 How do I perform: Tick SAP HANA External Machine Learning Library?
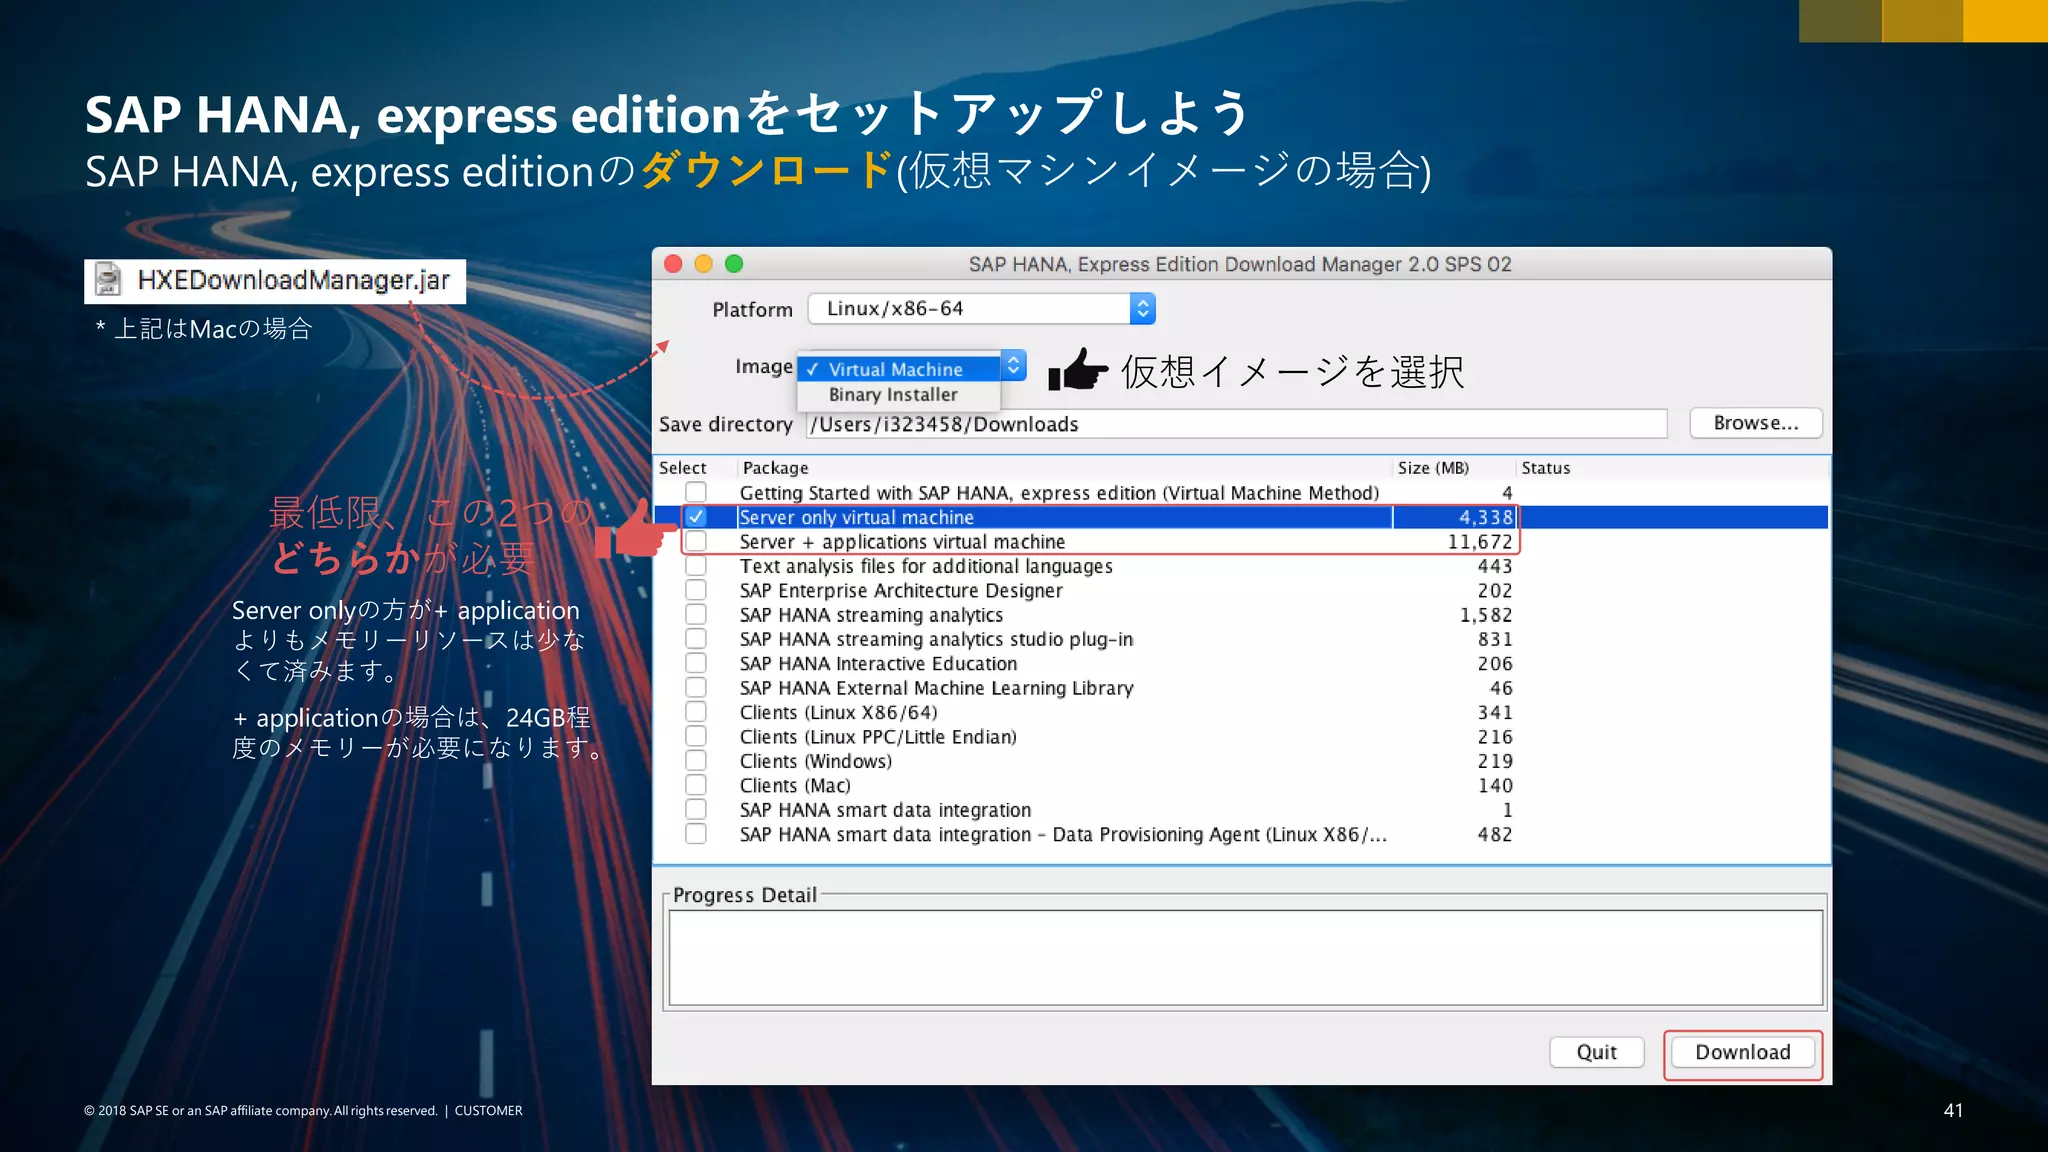coord(696,687)
